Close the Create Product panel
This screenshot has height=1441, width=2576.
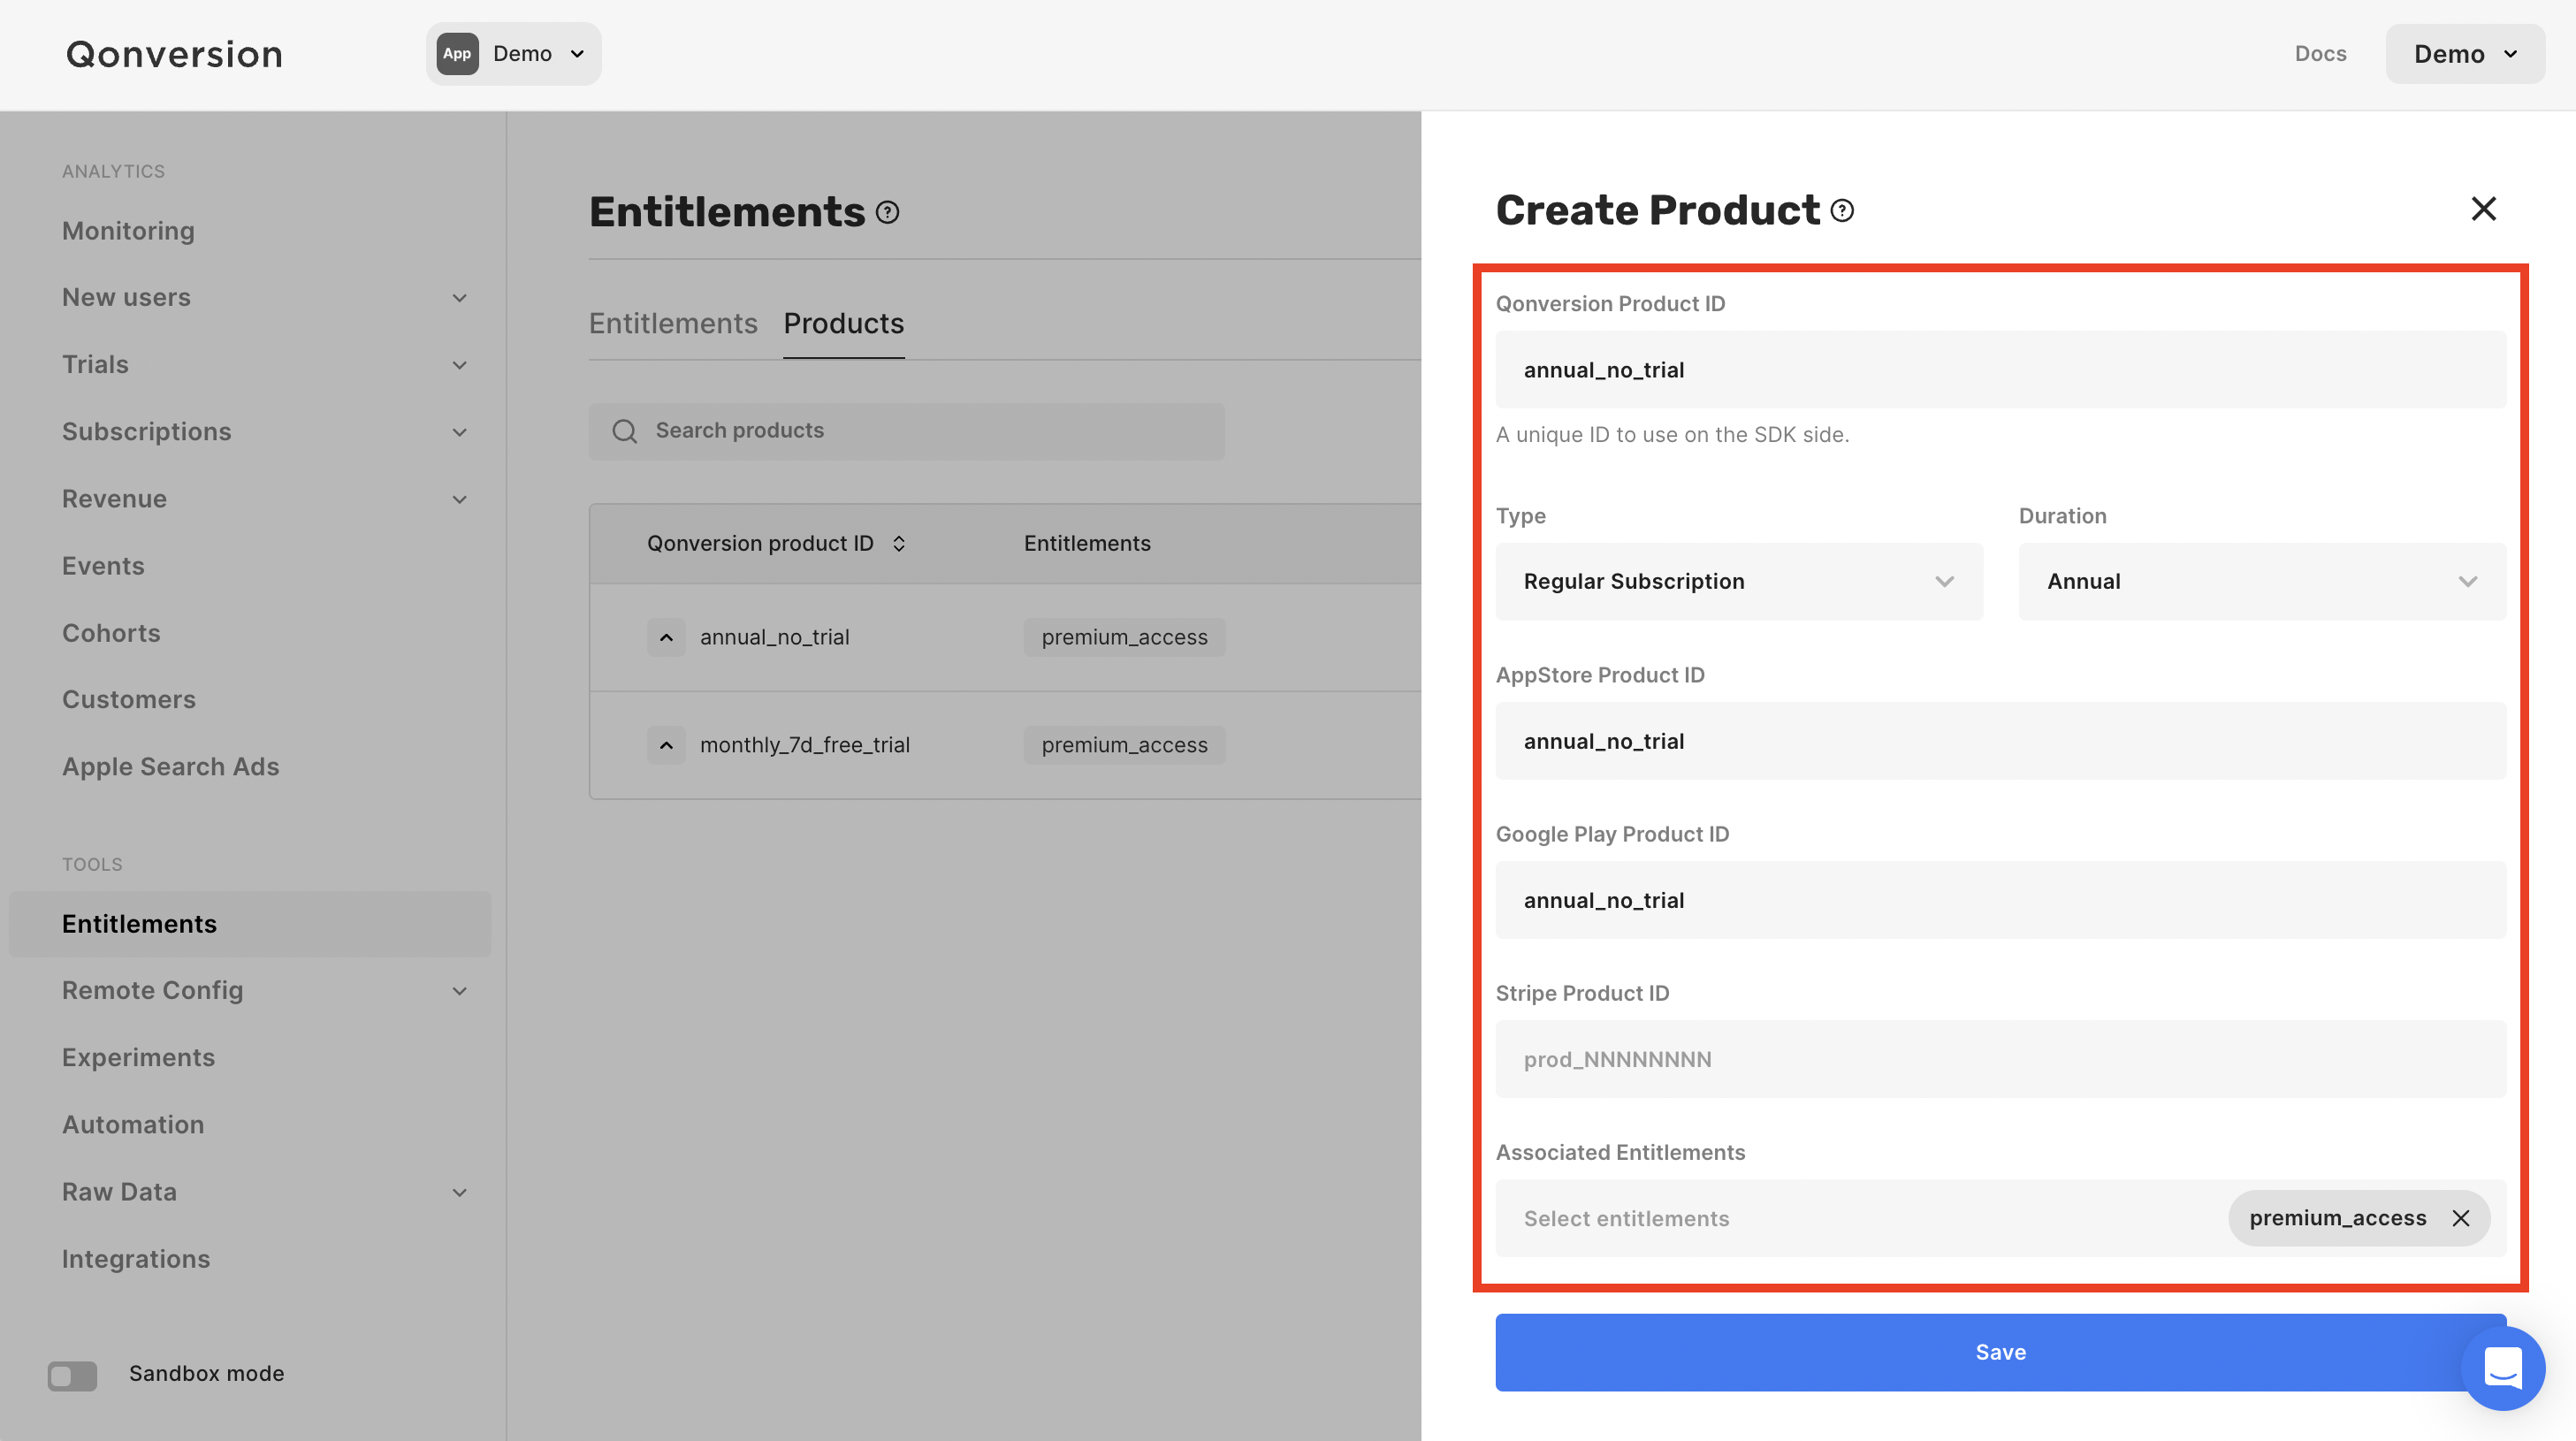[2483, 209]
